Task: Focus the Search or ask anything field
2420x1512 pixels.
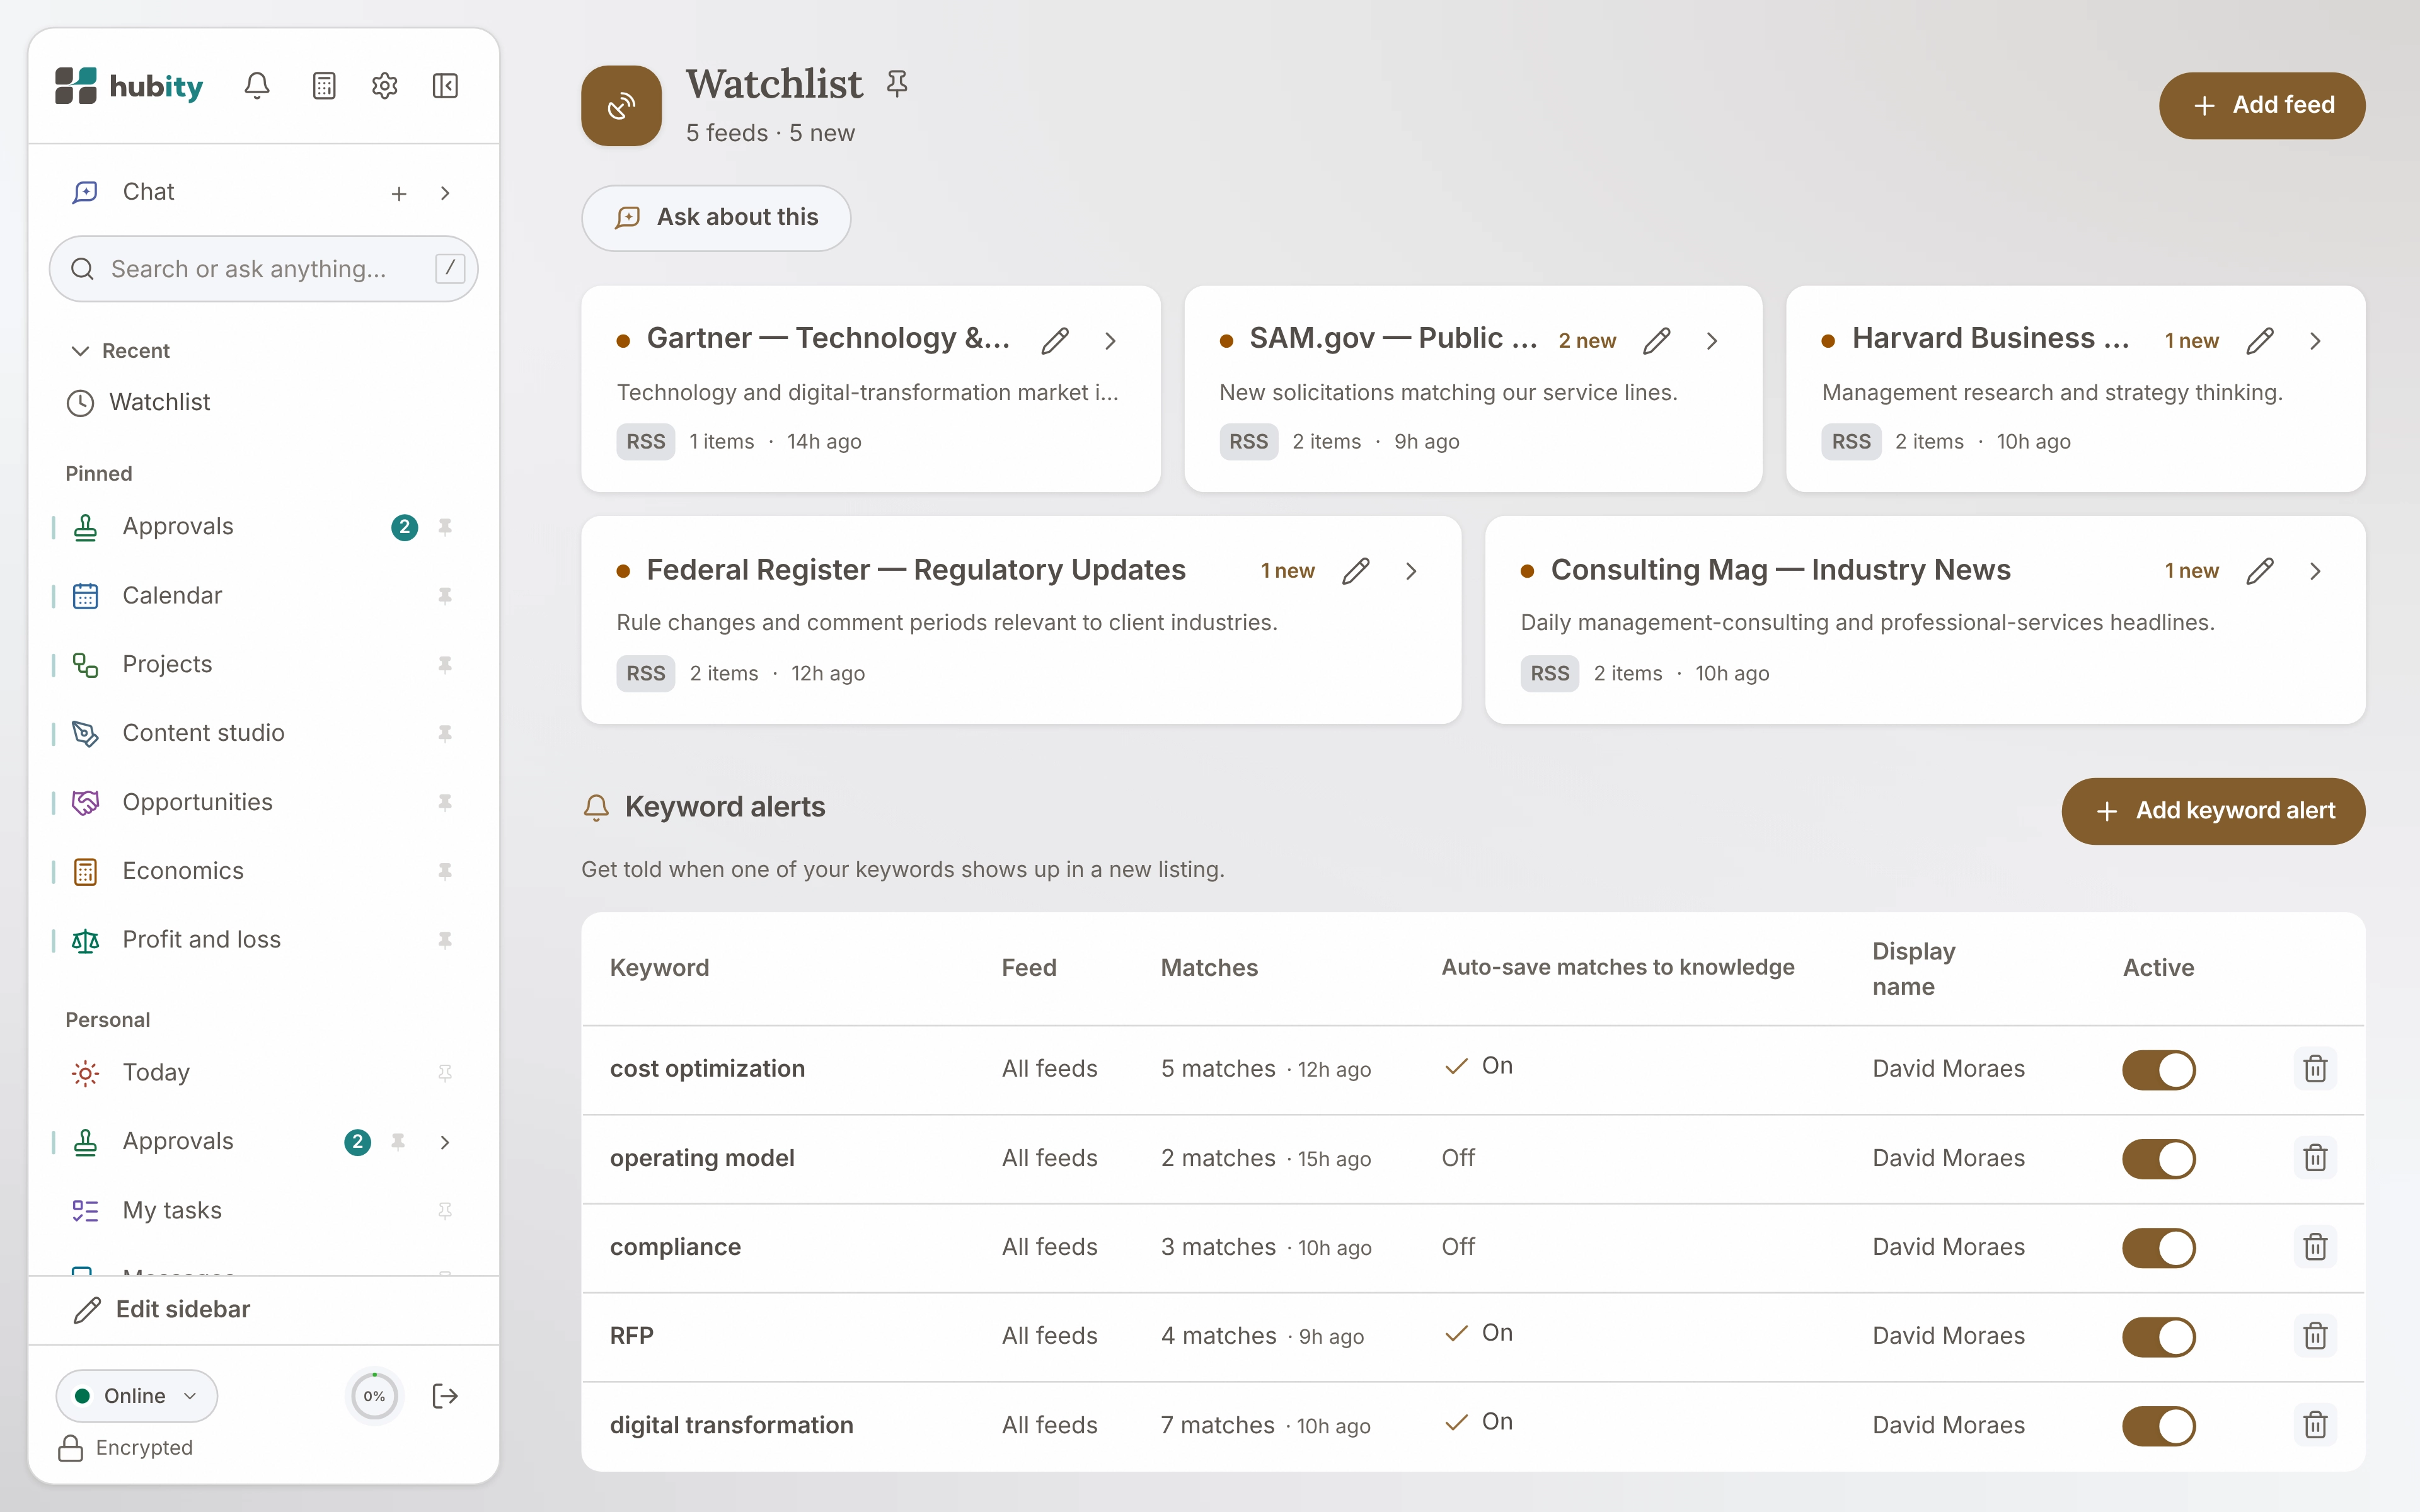Action: point(263,269)
